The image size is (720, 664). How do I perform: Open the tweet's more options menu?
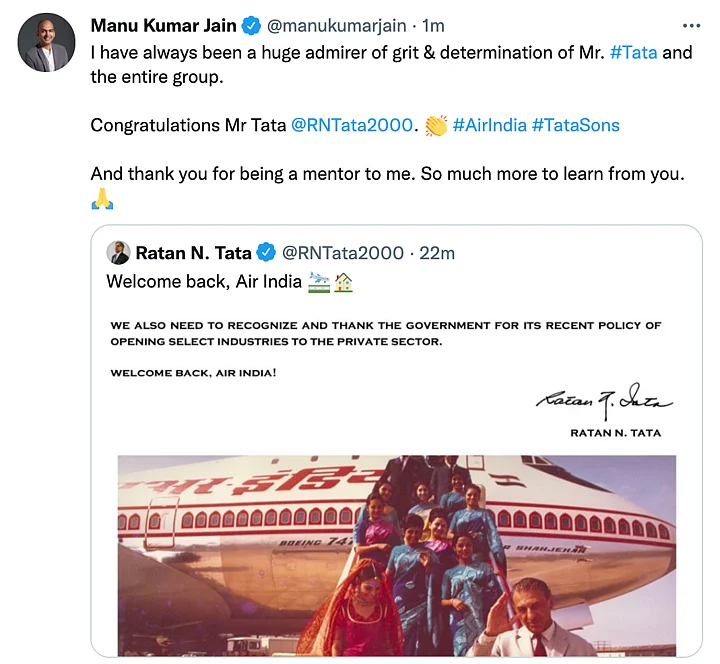coord(691,25)
